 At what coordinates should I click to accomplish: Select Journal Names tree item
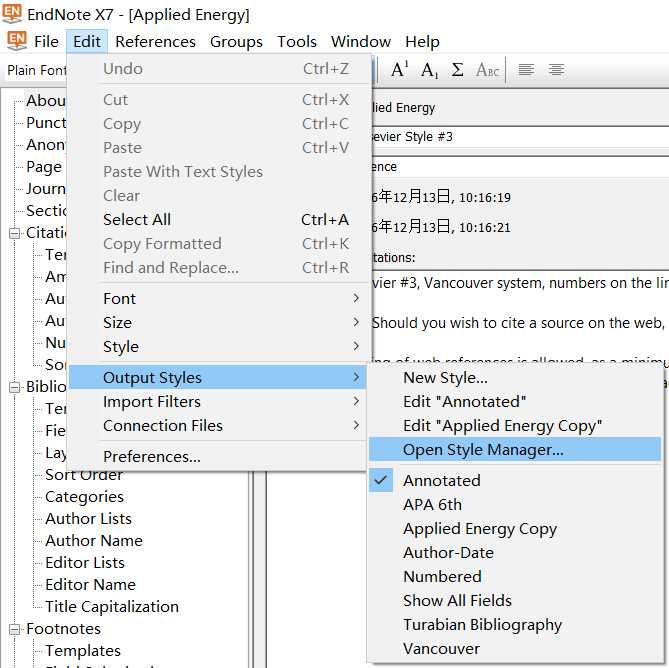click(x=46, y=189)
